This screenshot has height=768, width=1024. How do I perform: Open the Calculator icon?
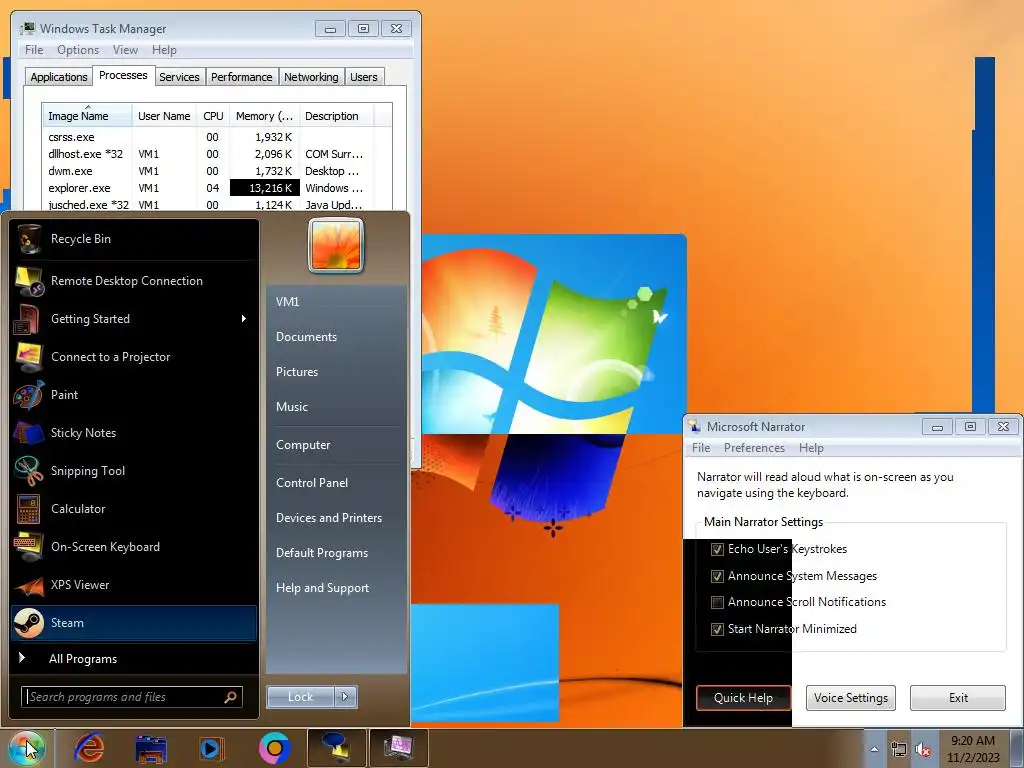(x=29, y=509)
